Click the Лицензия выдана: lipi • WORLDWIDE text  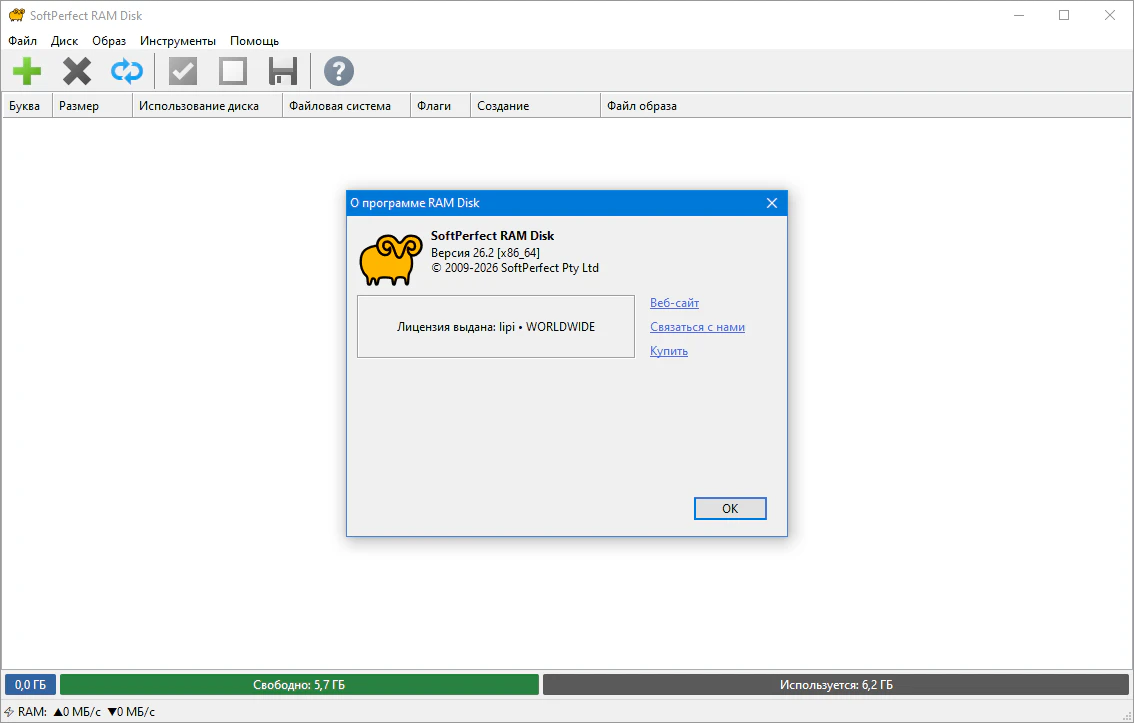coord(496,327)
